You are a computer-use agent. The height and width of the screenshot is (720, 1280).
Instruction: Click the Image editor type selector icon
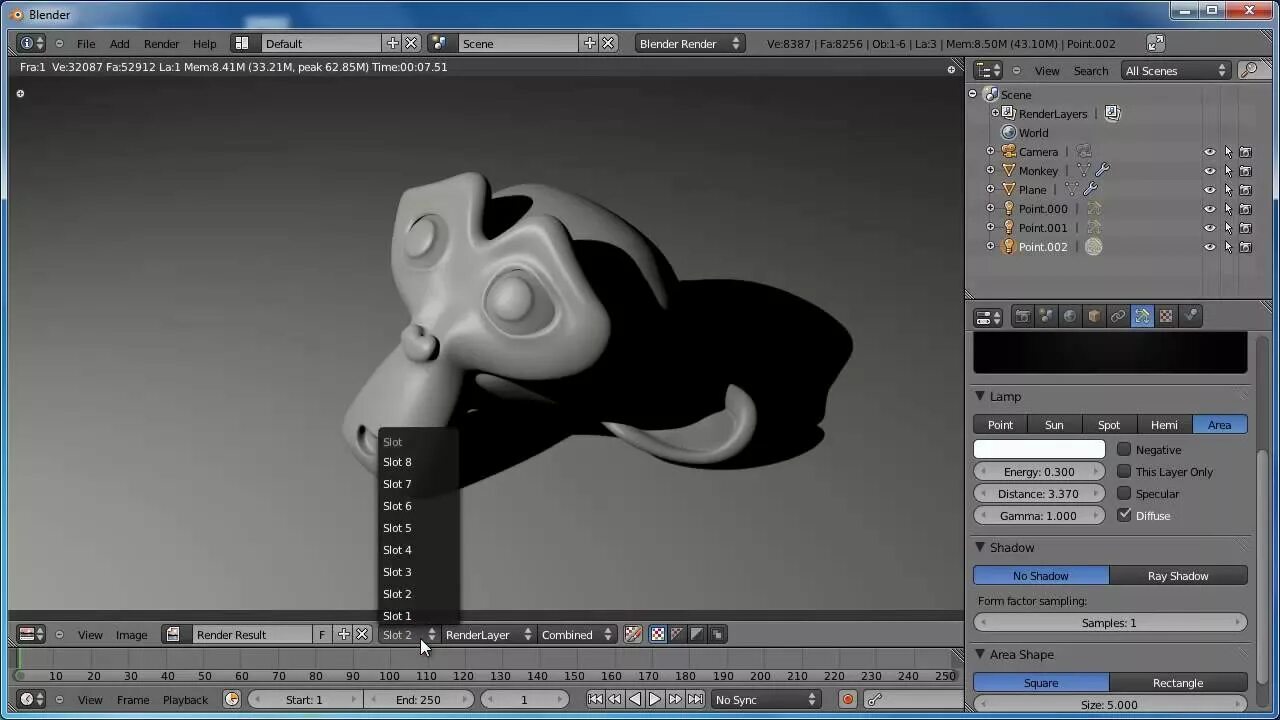(x=32, y=634)
